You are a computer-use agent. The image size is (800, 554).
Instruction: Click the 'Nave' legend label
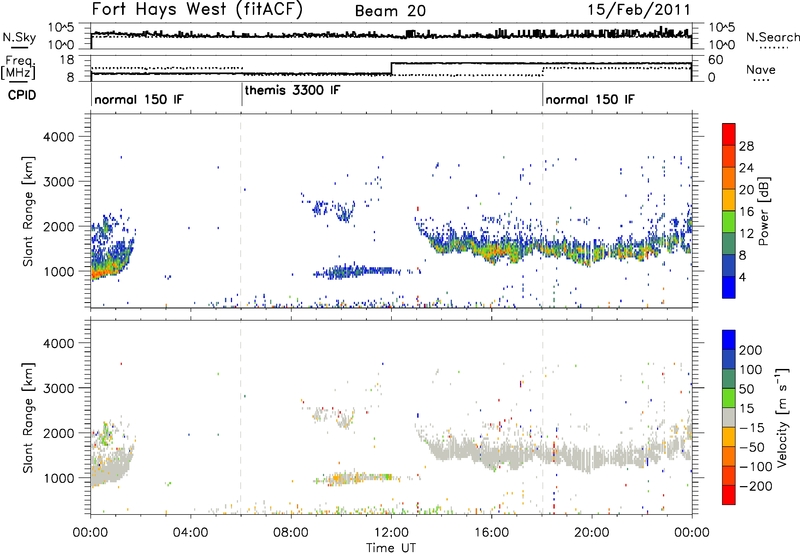click(x=761, y=70)
